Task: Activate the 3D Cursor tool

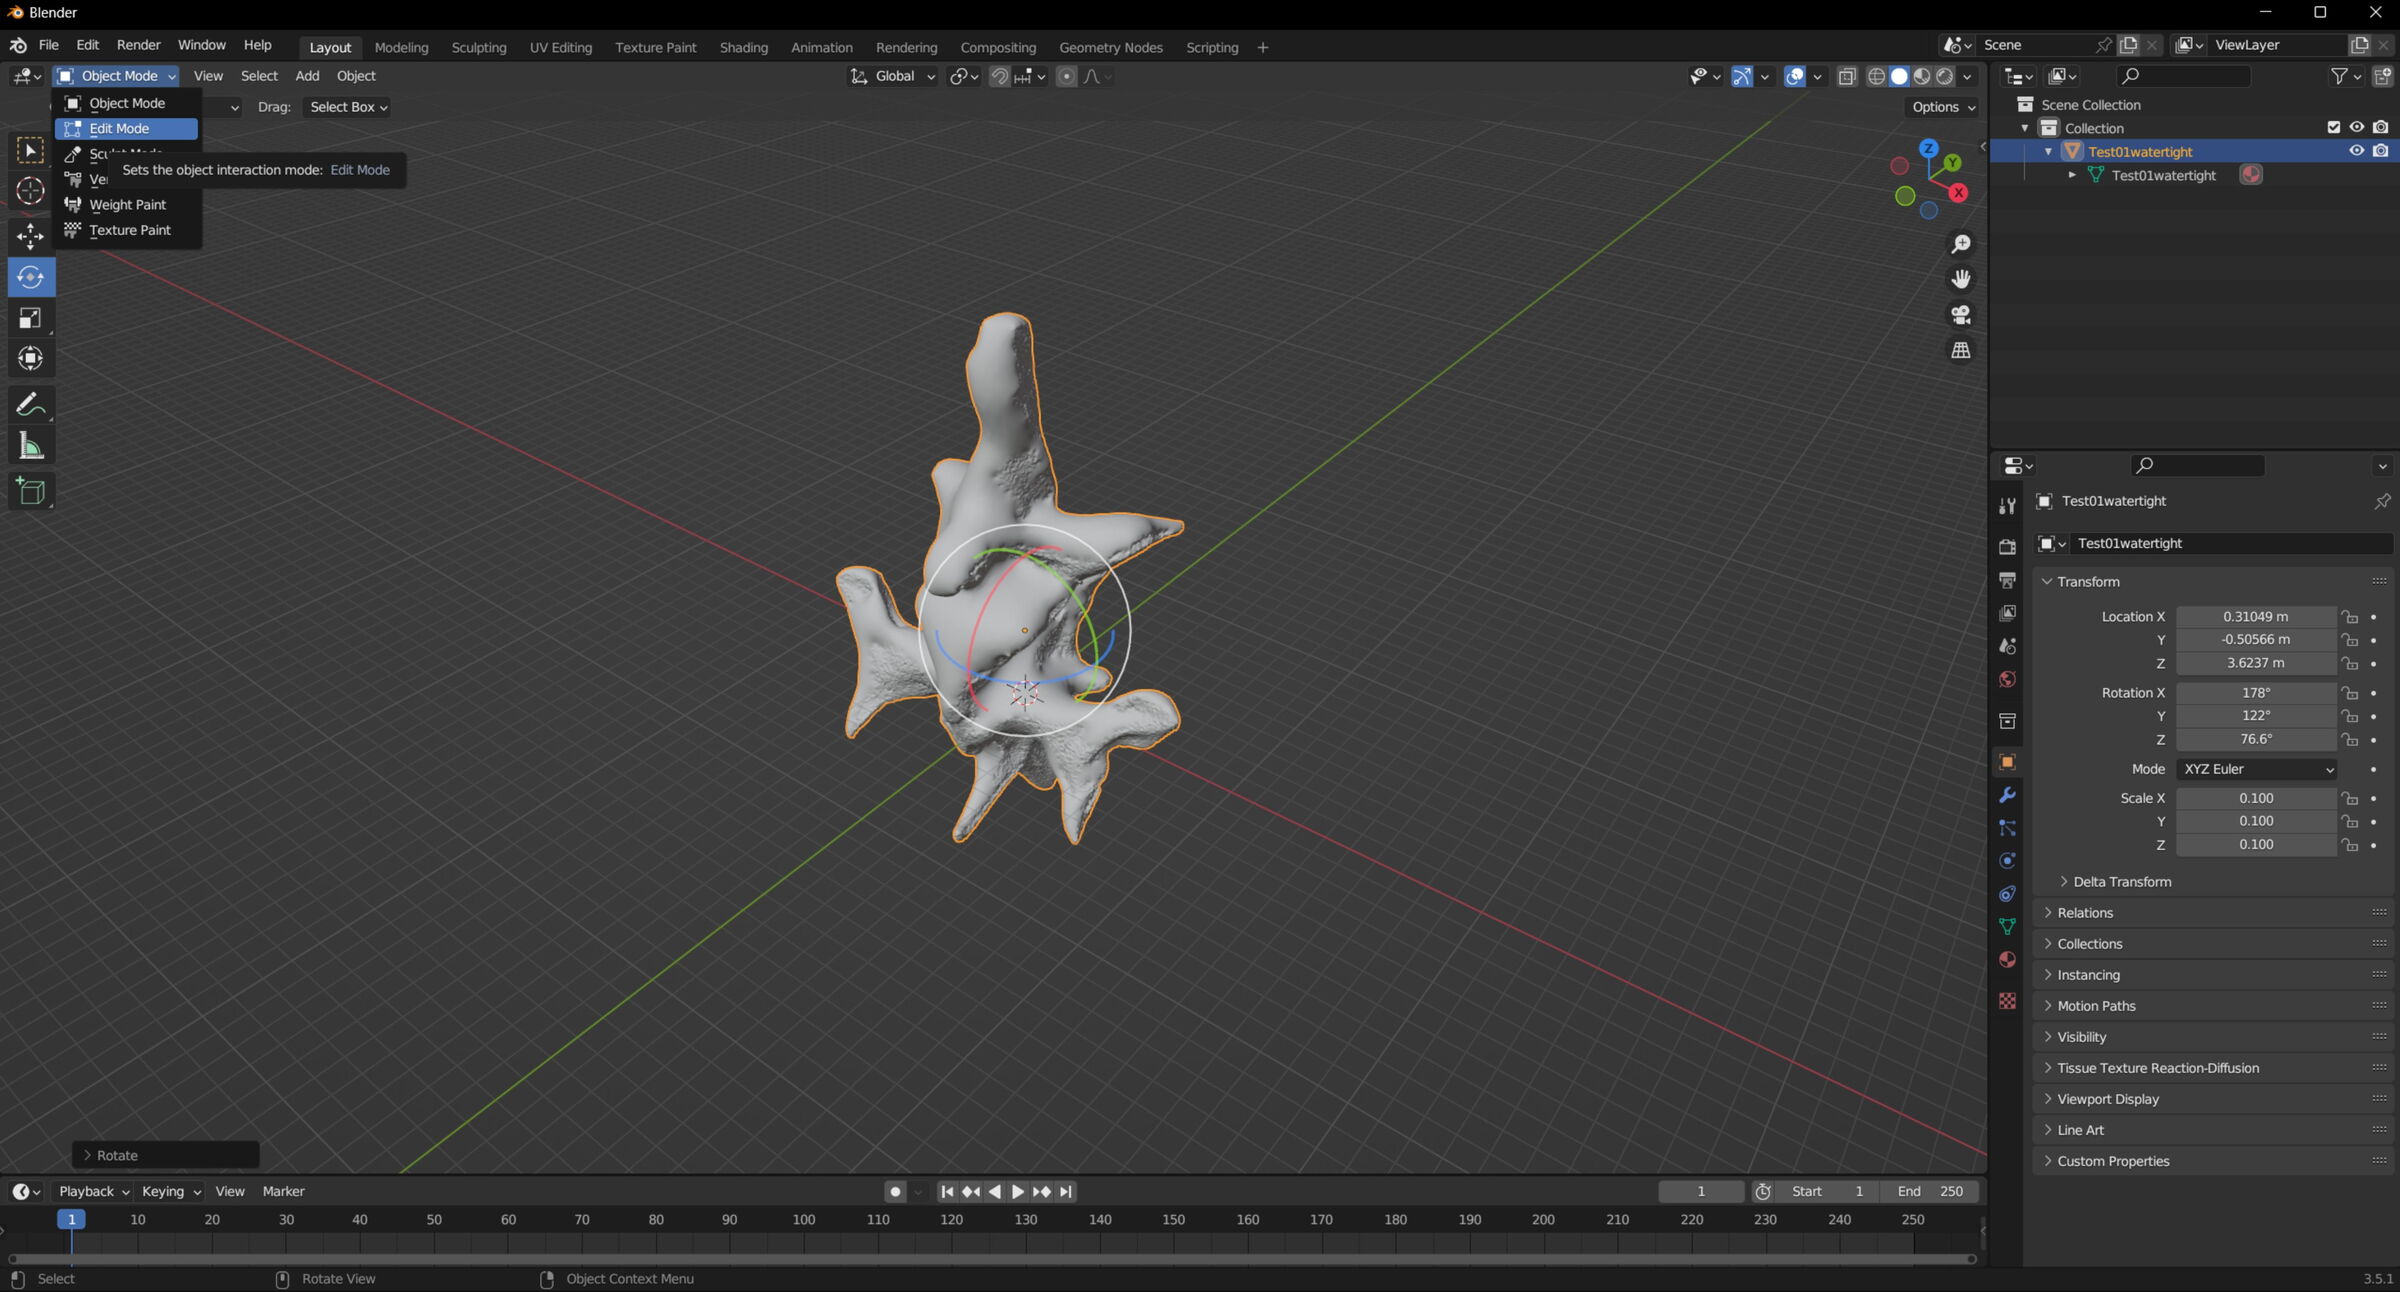Action: 30,191
